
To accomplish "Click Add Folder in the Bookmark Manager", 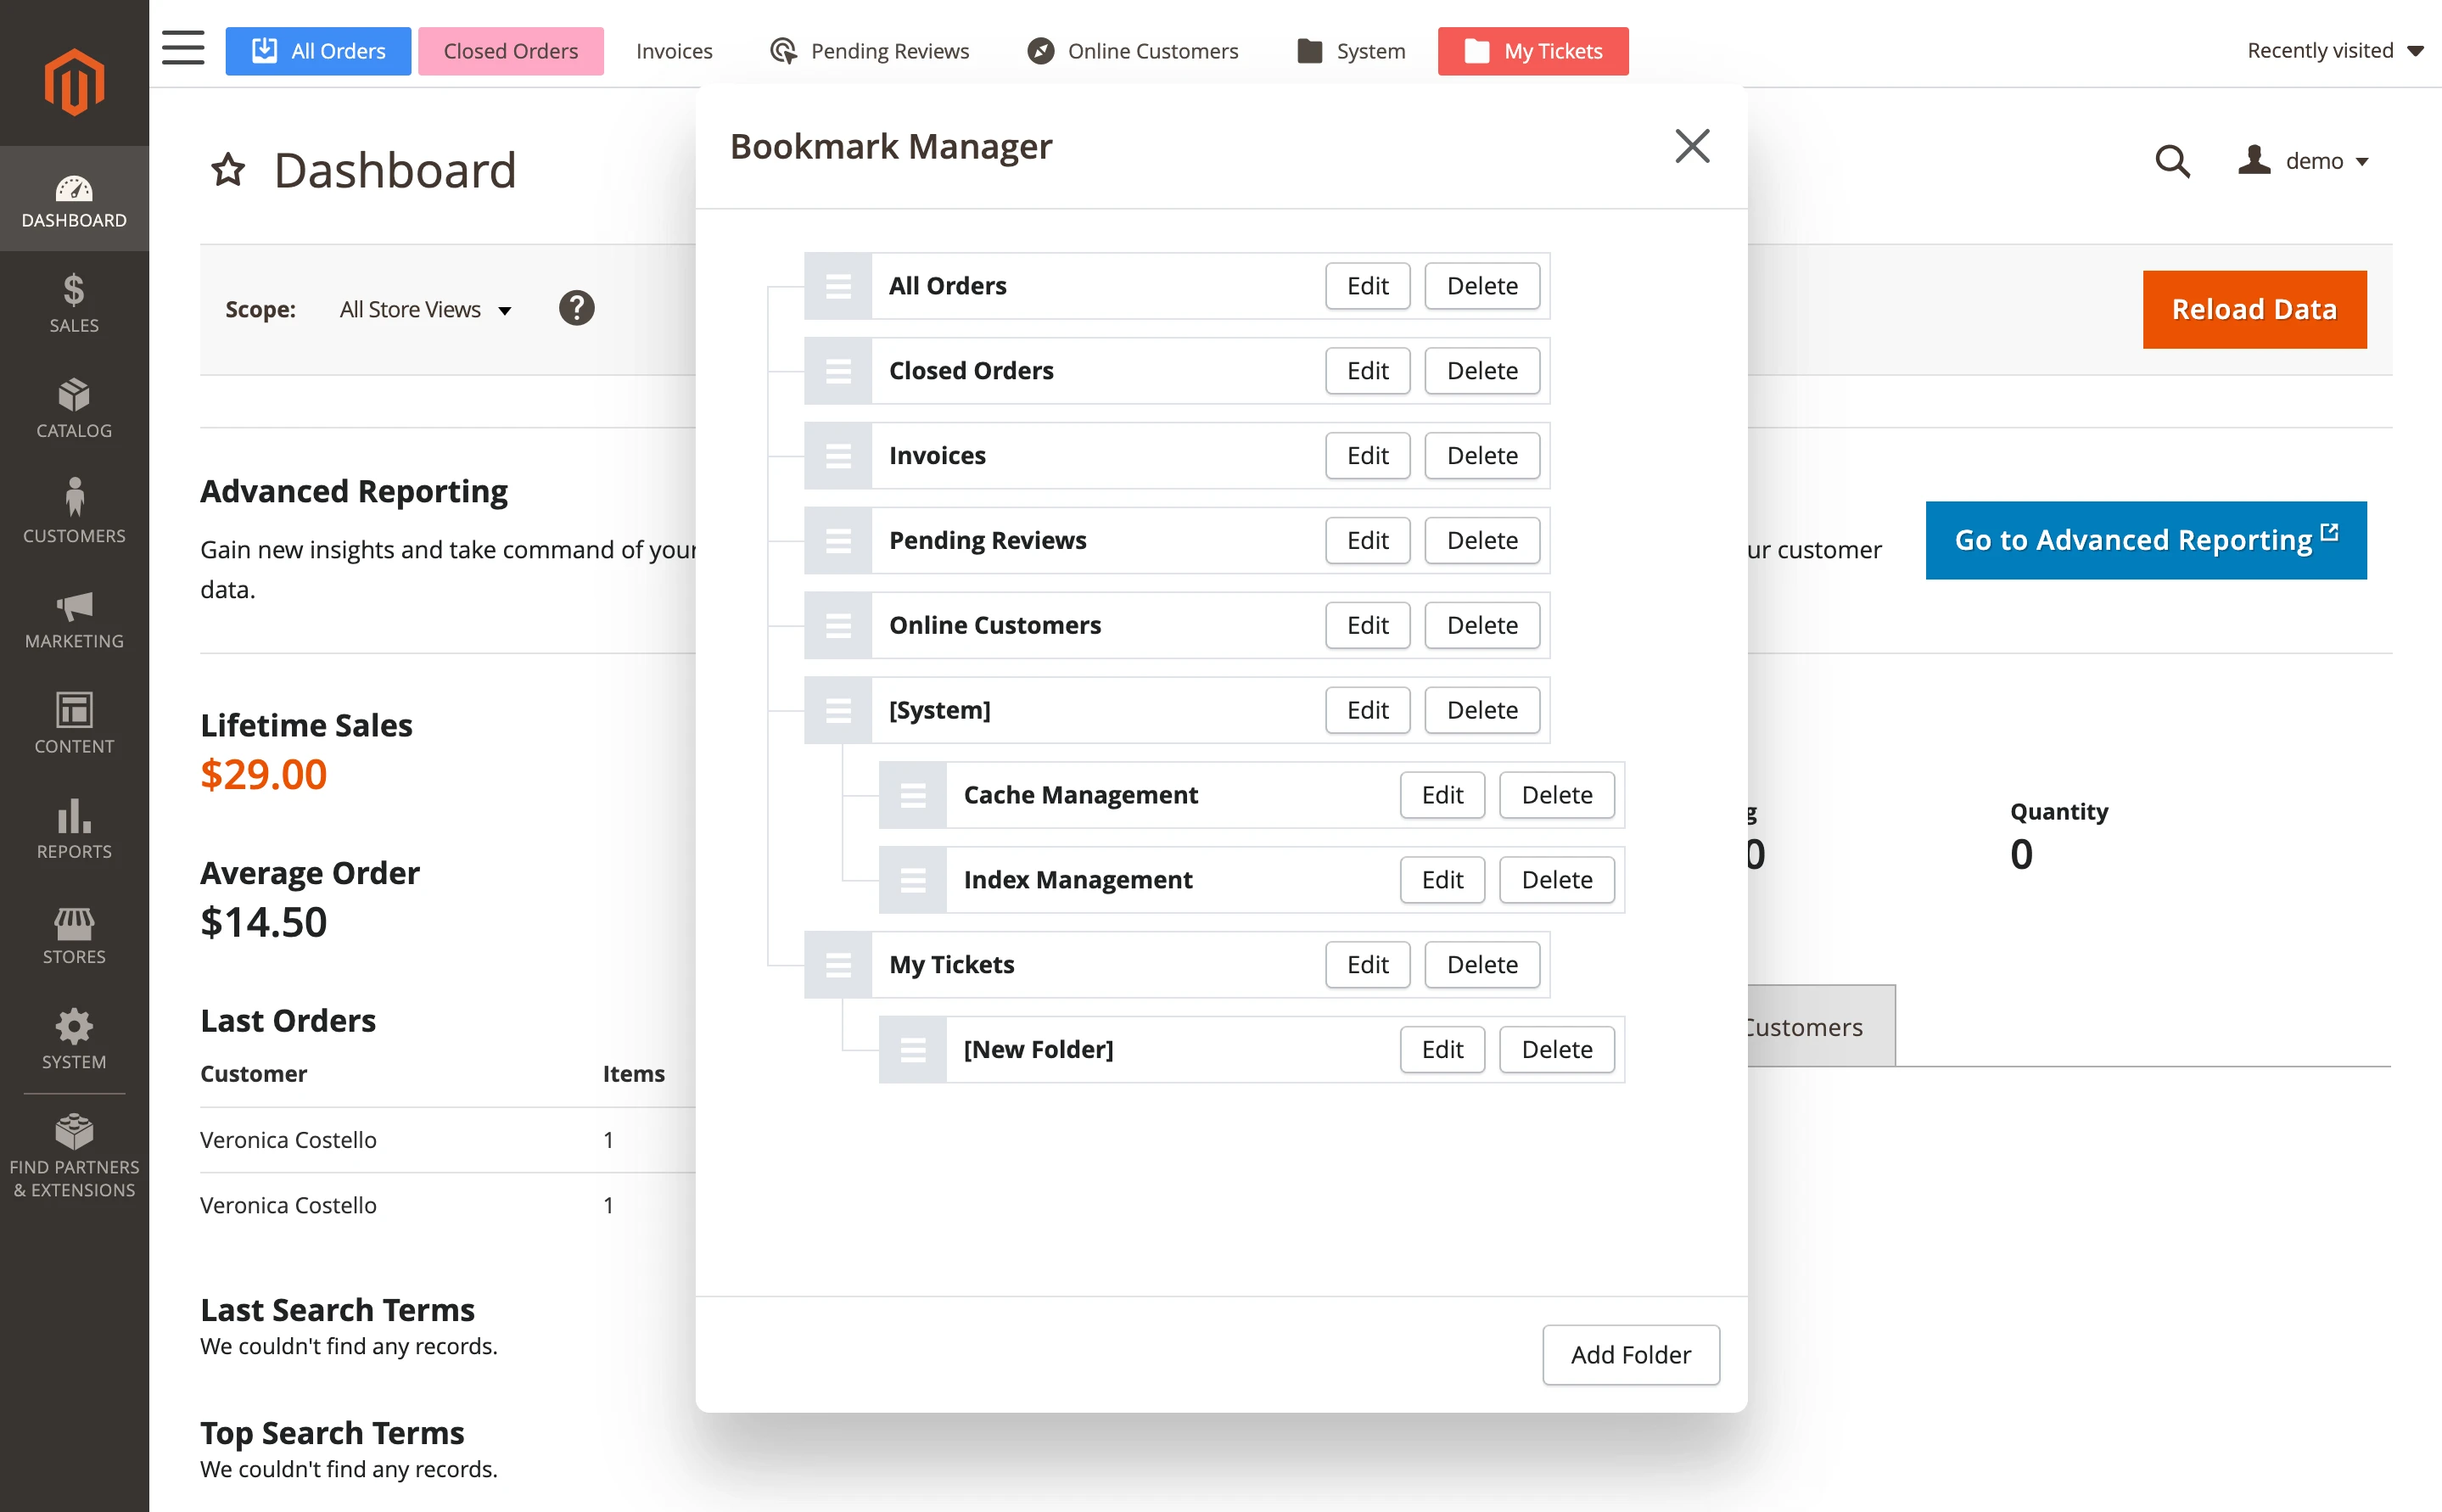I will coord(1630,1354).
